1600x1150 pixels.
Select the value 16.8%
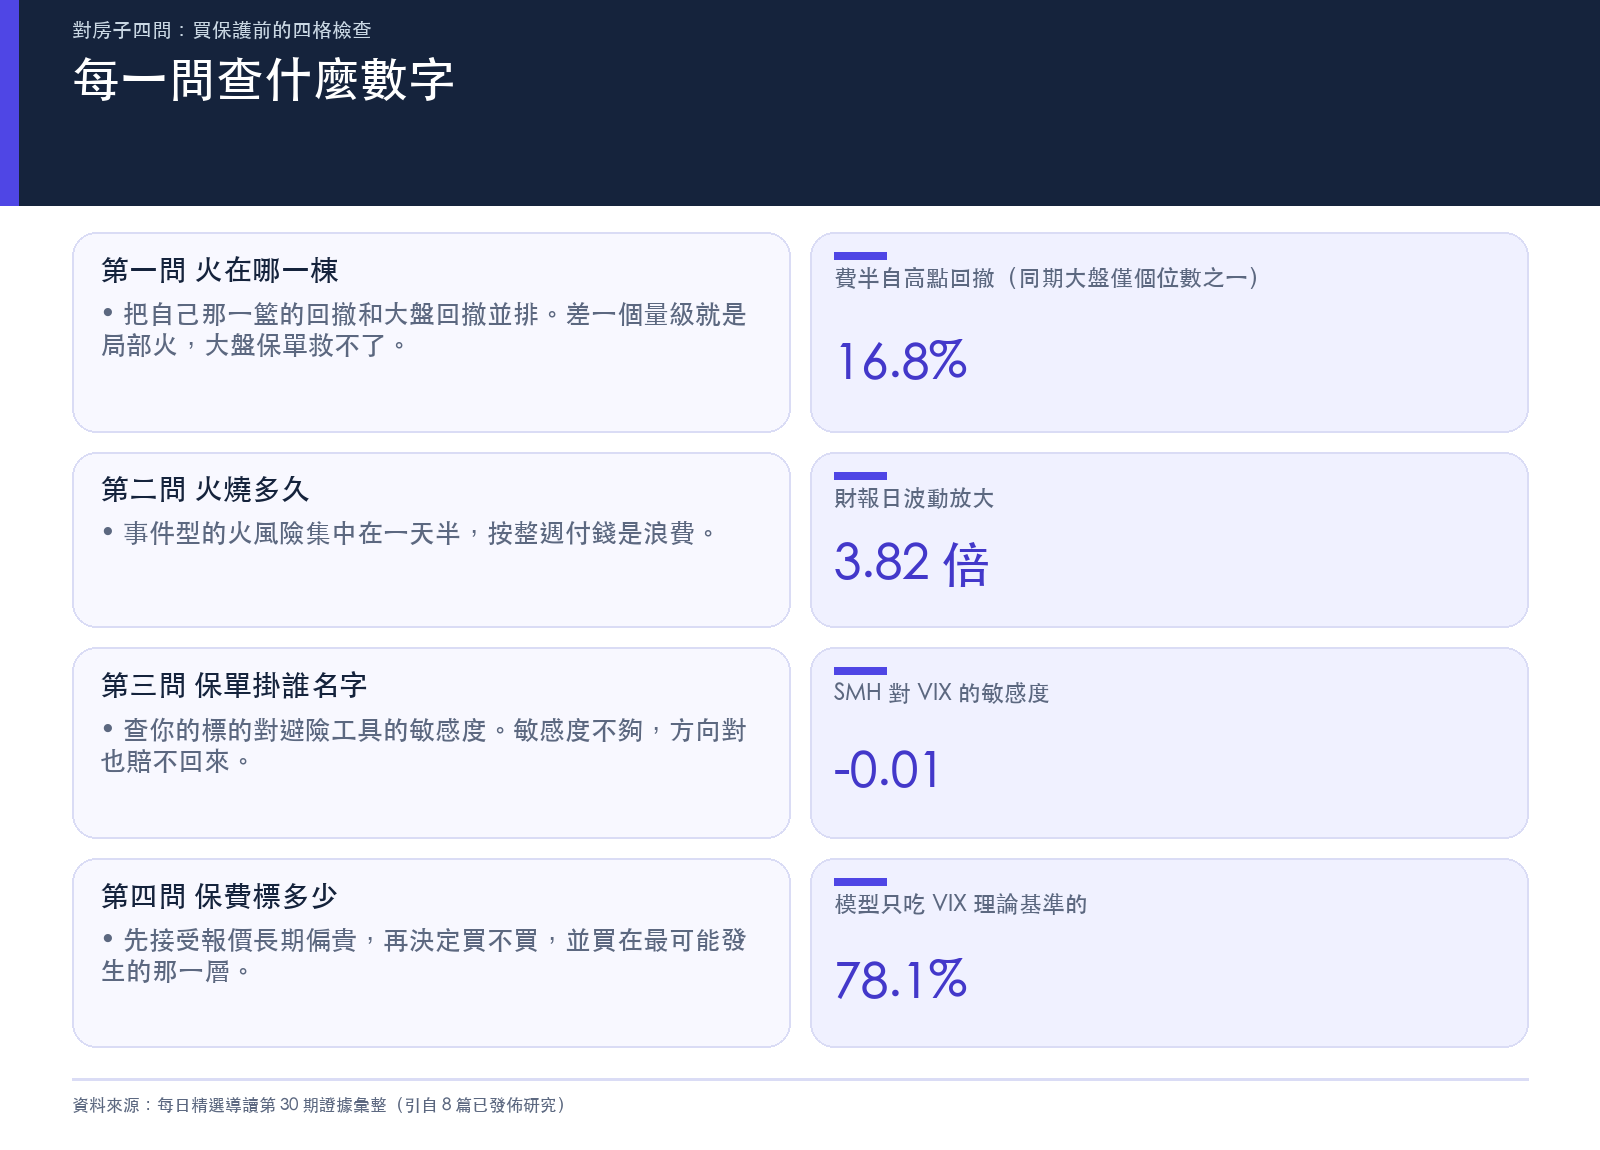coord(901,361)
